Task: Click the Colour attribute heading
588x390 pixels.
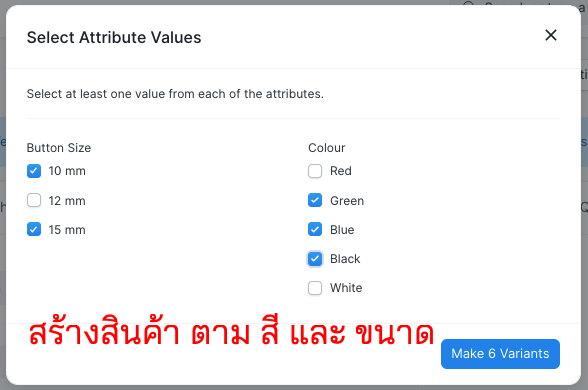Action: click(x=327, y=148)
